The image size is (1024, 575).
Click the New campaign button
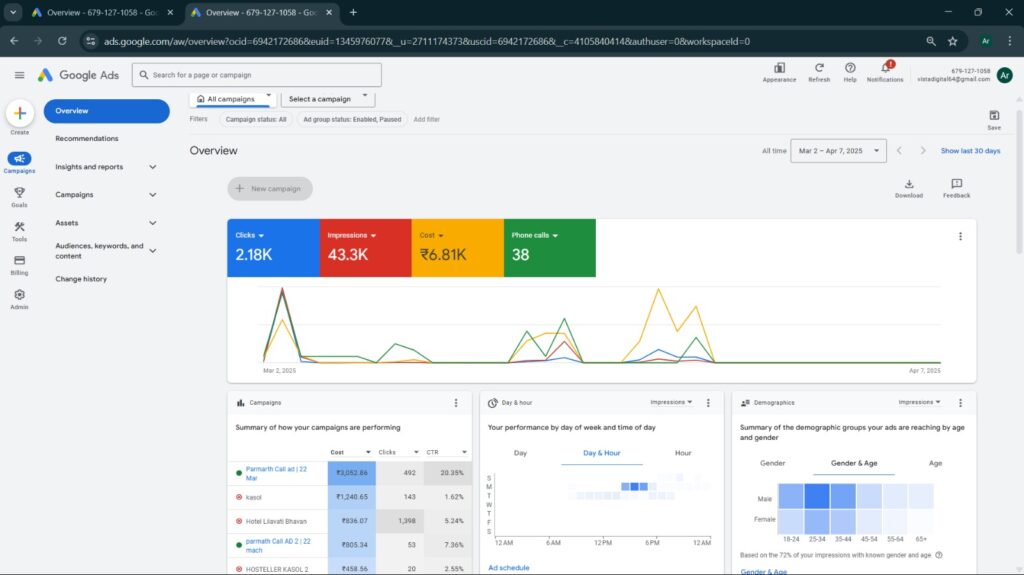(270, 189)
